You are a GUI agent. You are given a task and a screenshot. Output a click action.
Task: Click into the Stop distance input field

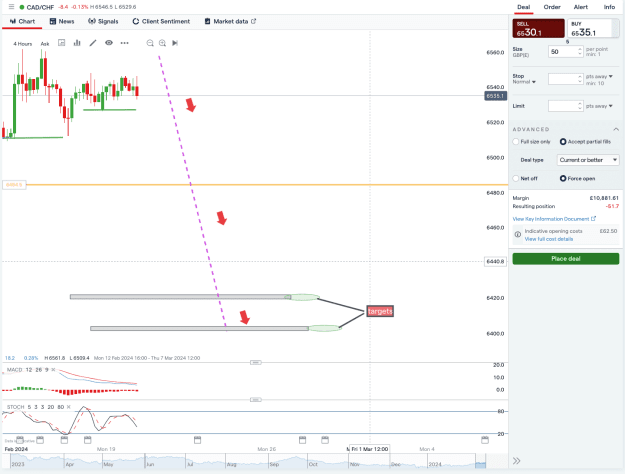coord(562,79)
